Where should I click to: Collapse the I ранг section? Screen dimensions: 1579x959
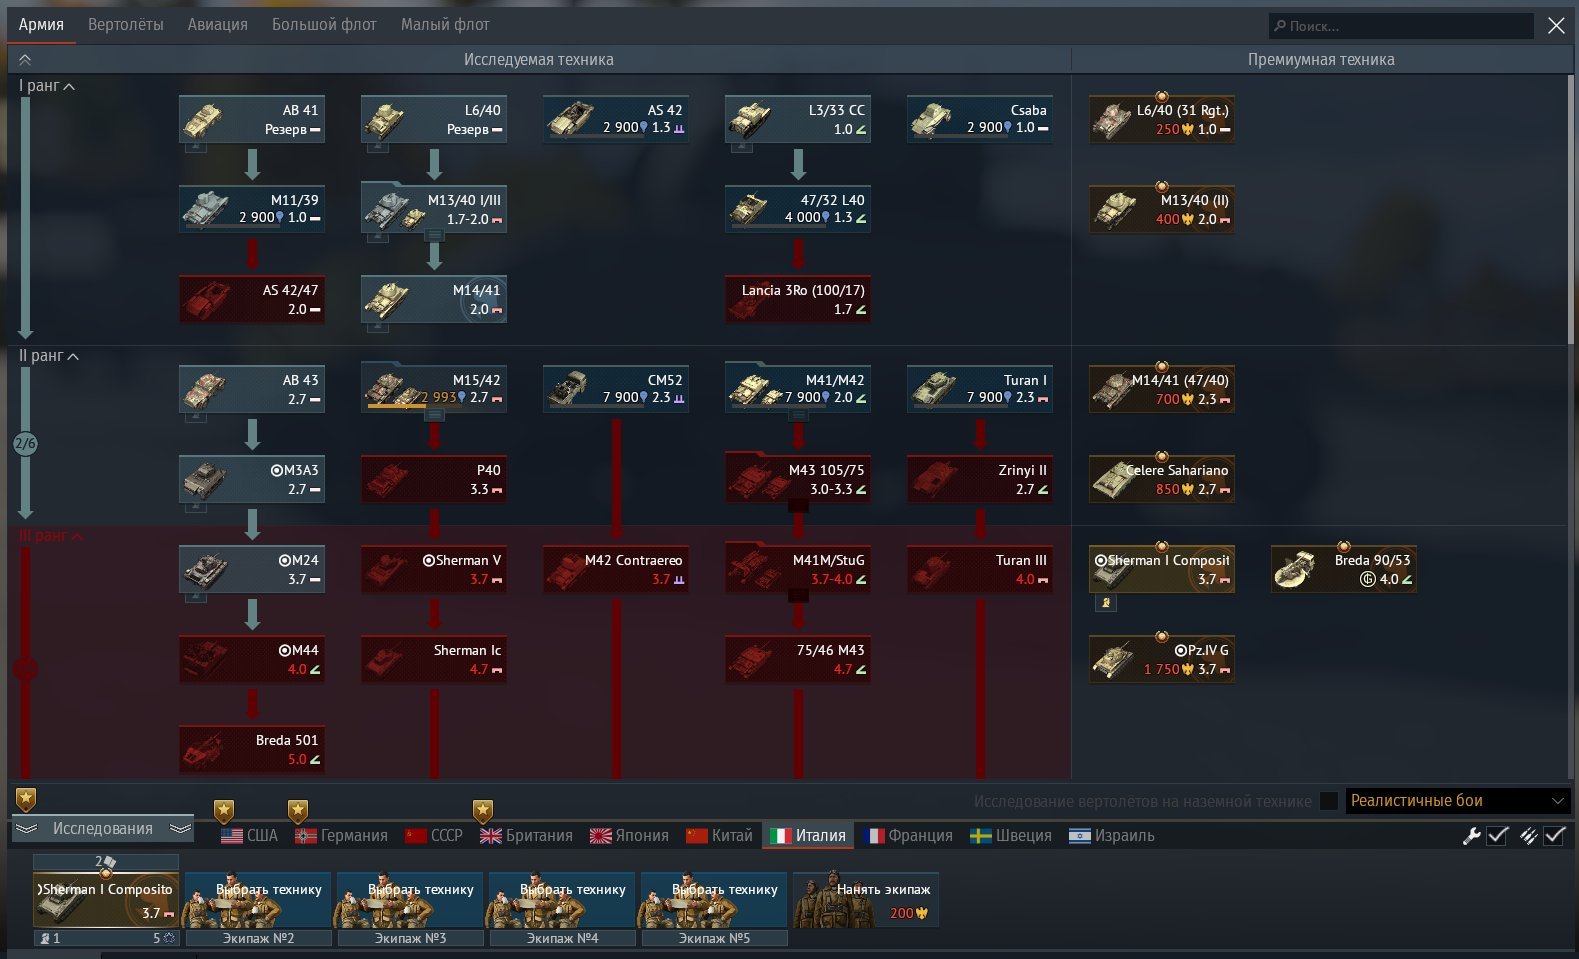pyautogui.click(x=47, y=86)
